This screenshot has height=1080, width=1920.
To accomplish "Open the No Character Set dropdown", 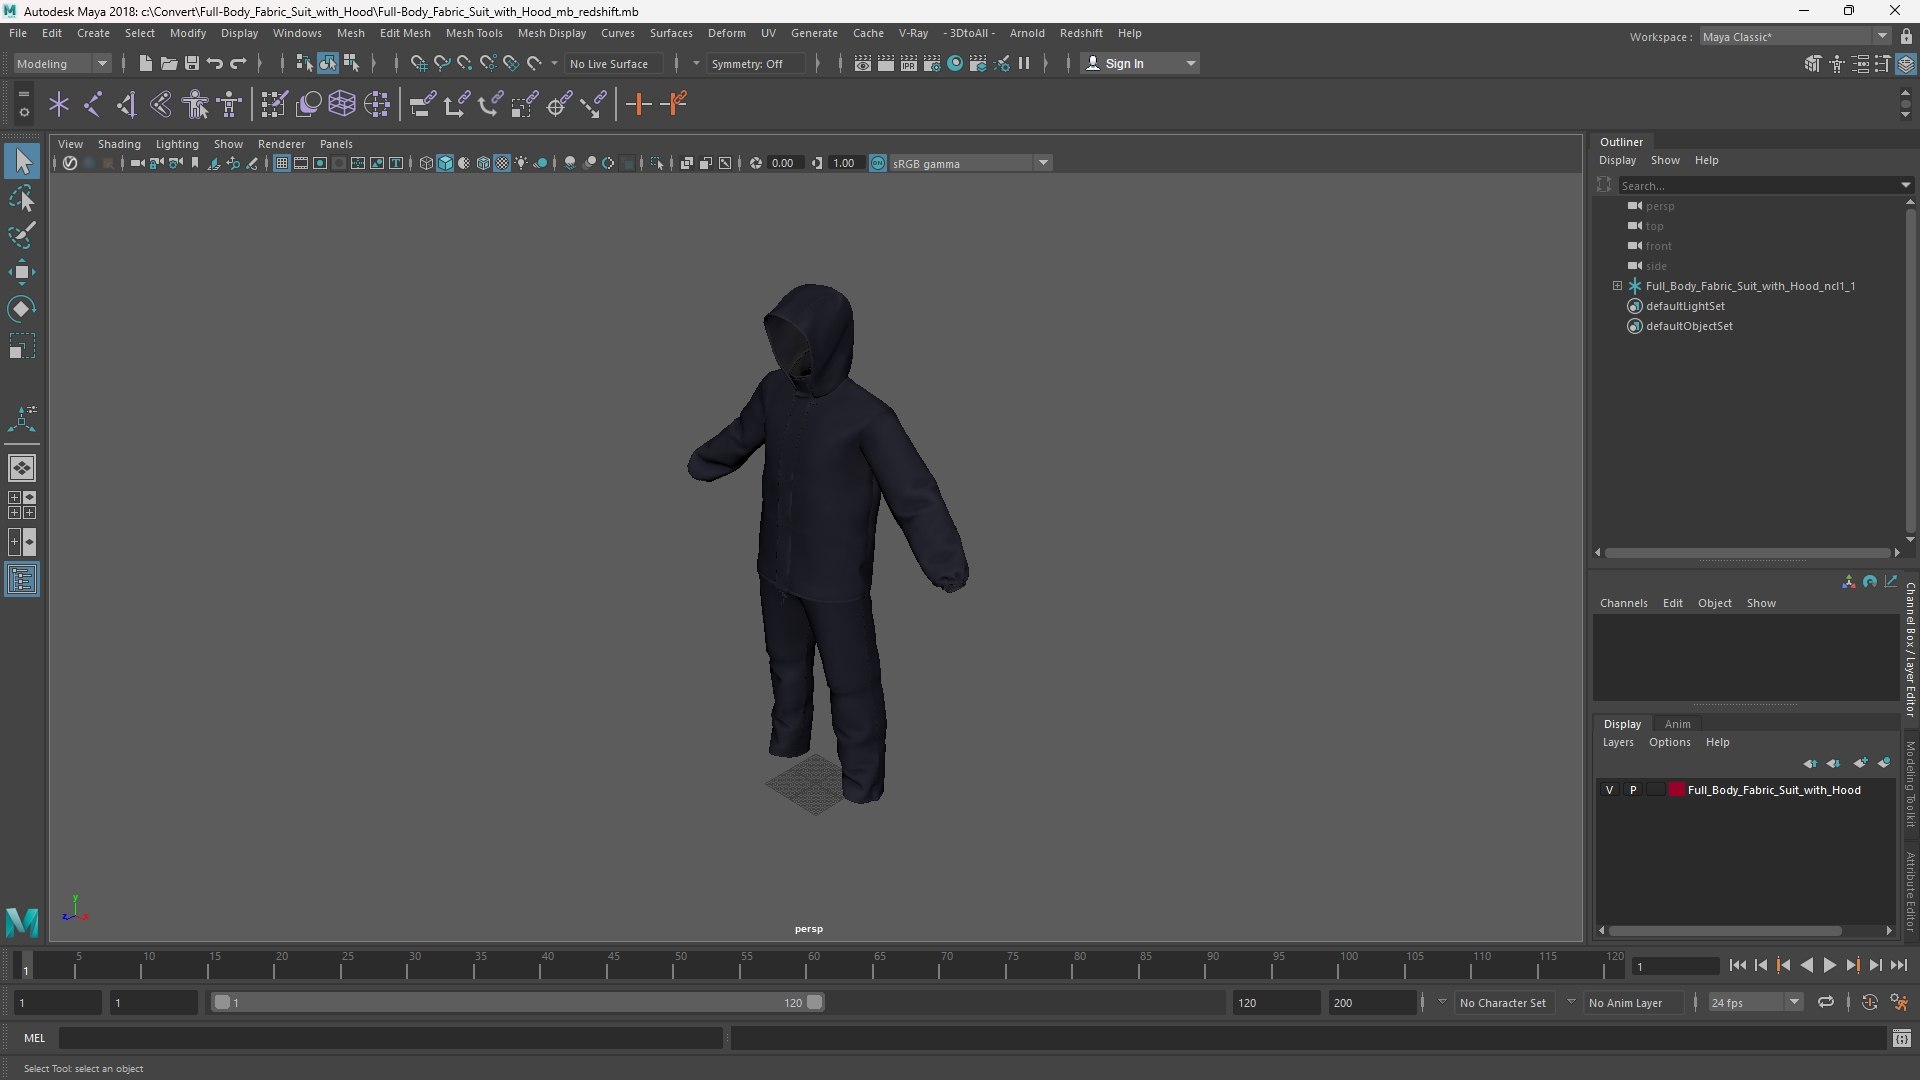I will (1502, 1002).
